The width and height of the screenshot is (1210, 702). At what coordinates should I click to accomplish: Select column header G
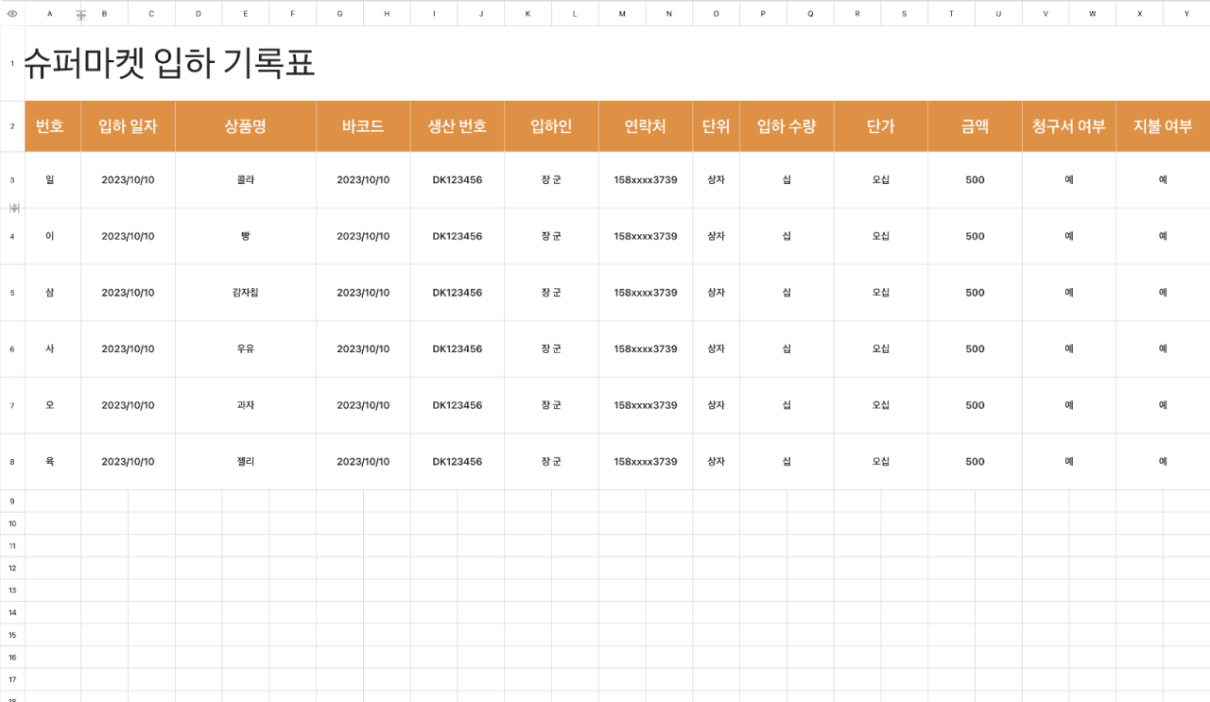(340, 13)
